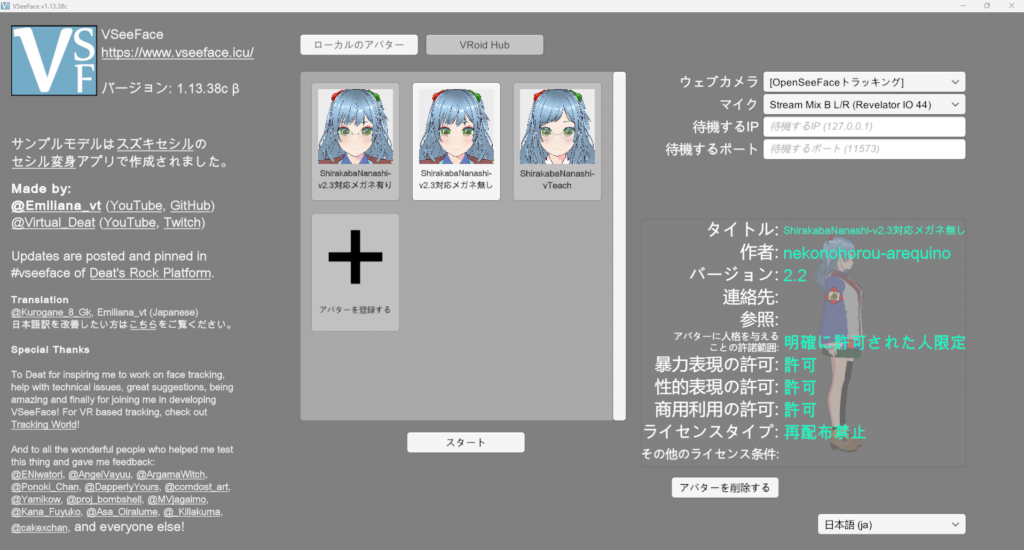This screenshot has height=550, width=1024.
Task: Open Deat's Rock Platform link
Action: [x=150, y=273]
